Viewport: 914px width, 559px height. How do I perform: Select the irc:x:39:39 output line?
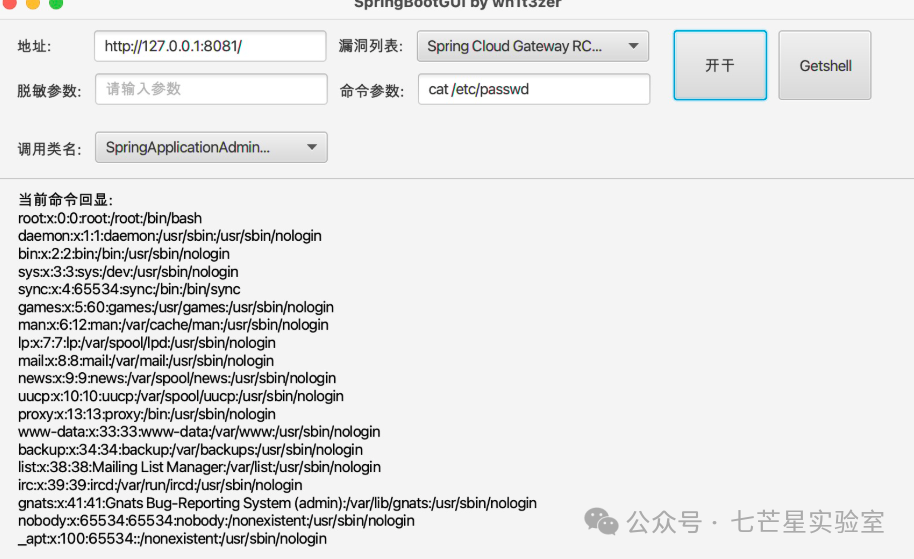tap(160, 485)
